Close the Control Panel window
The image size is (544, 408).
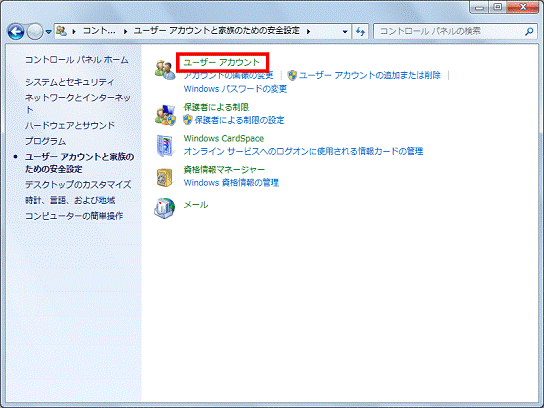coord(523,7)
